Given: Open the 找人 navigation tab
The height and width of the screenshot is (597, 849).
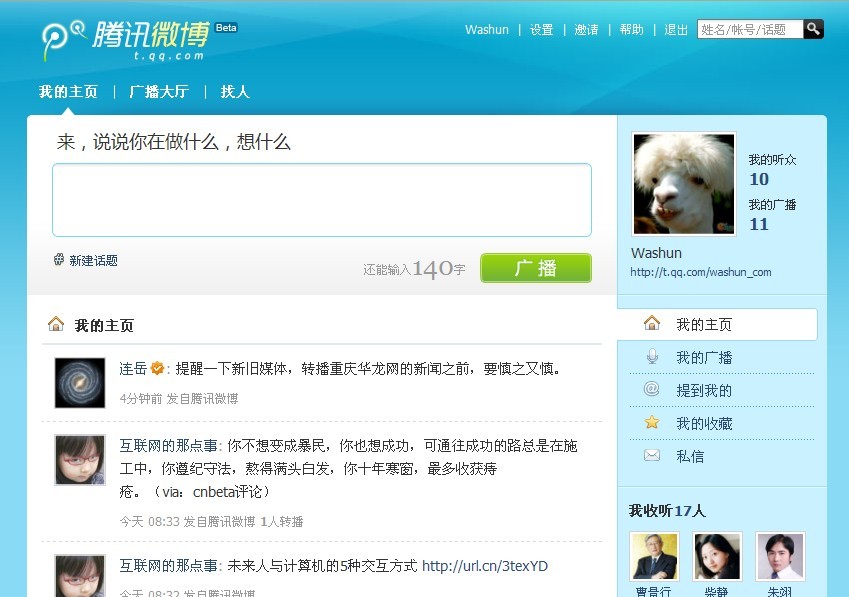Looking at the screenshot, I should 235,91.
